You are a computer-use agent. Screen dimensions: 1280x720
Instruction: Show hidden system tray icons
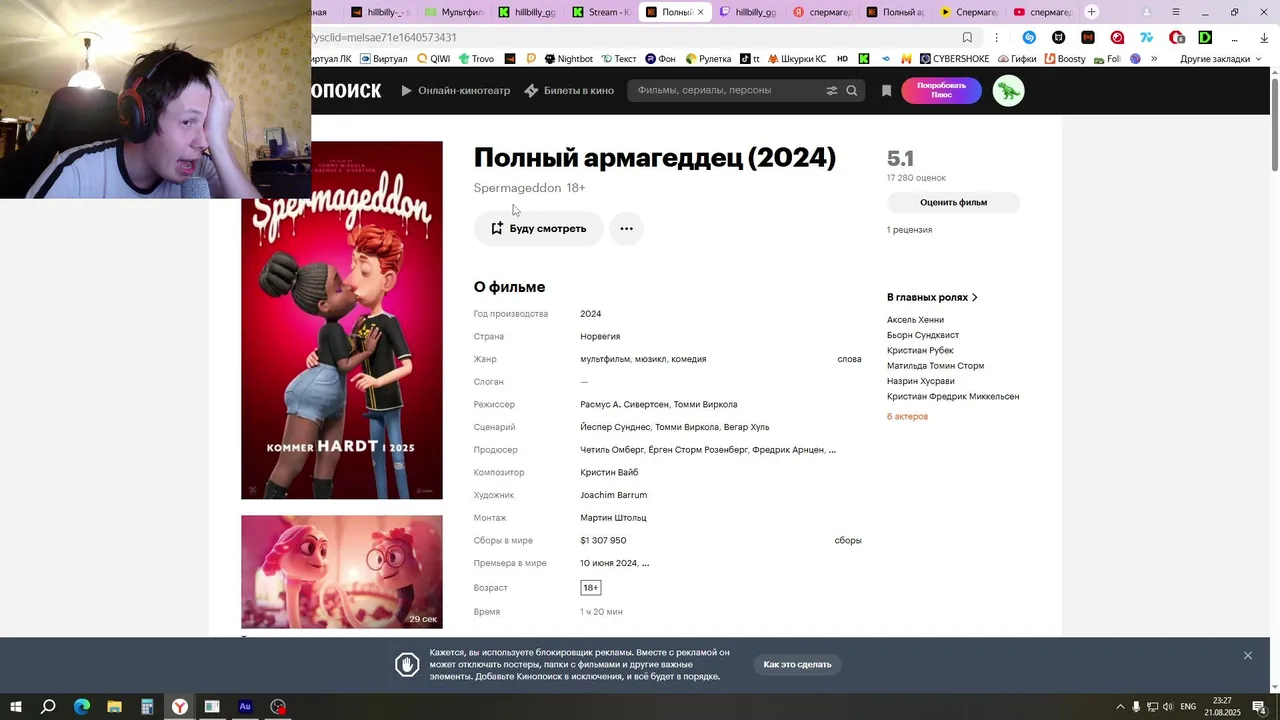[x=1120, y=707]
